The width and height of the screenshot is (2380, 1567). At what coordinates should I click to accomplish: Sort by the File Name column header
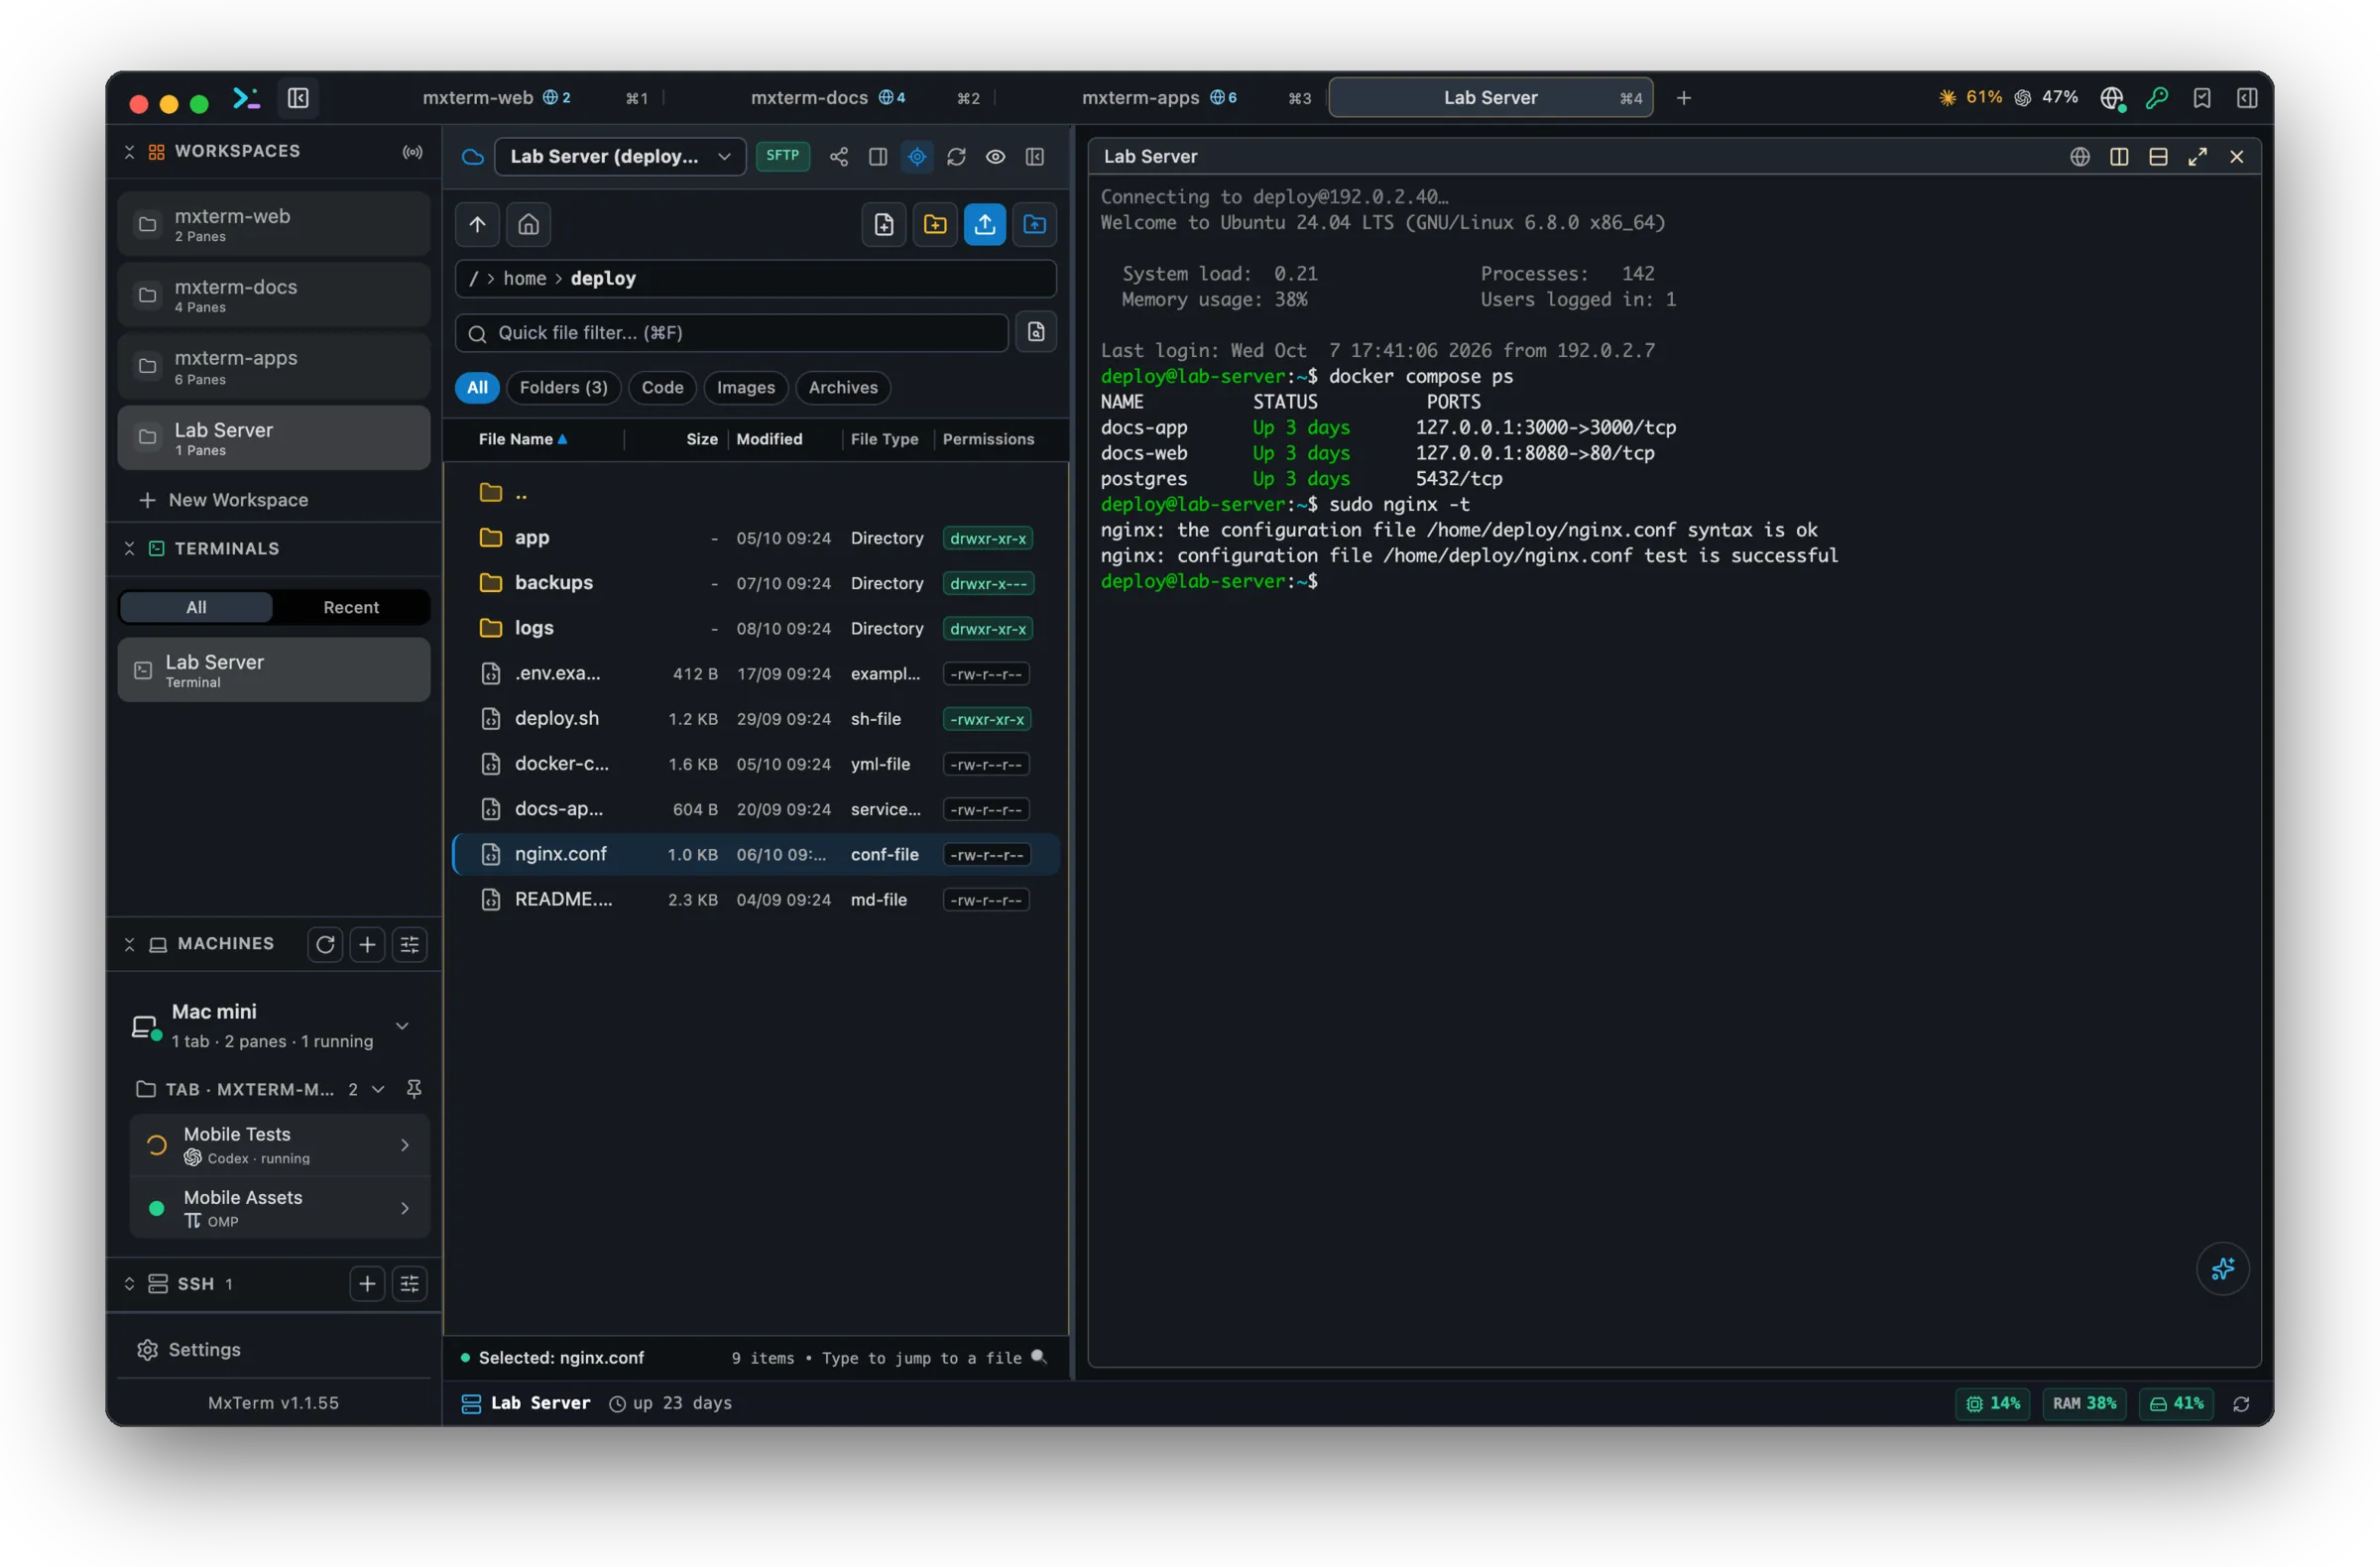pyautogui.click(x=523, y=439)
